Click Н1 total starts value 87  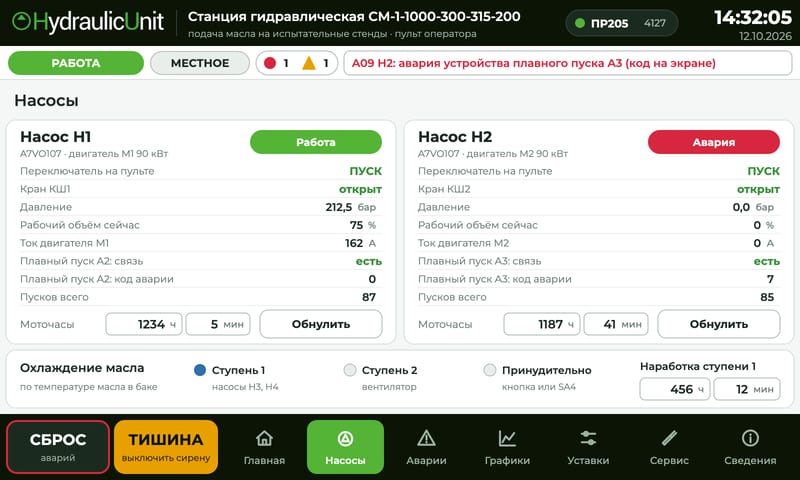[x=369, y=297]
